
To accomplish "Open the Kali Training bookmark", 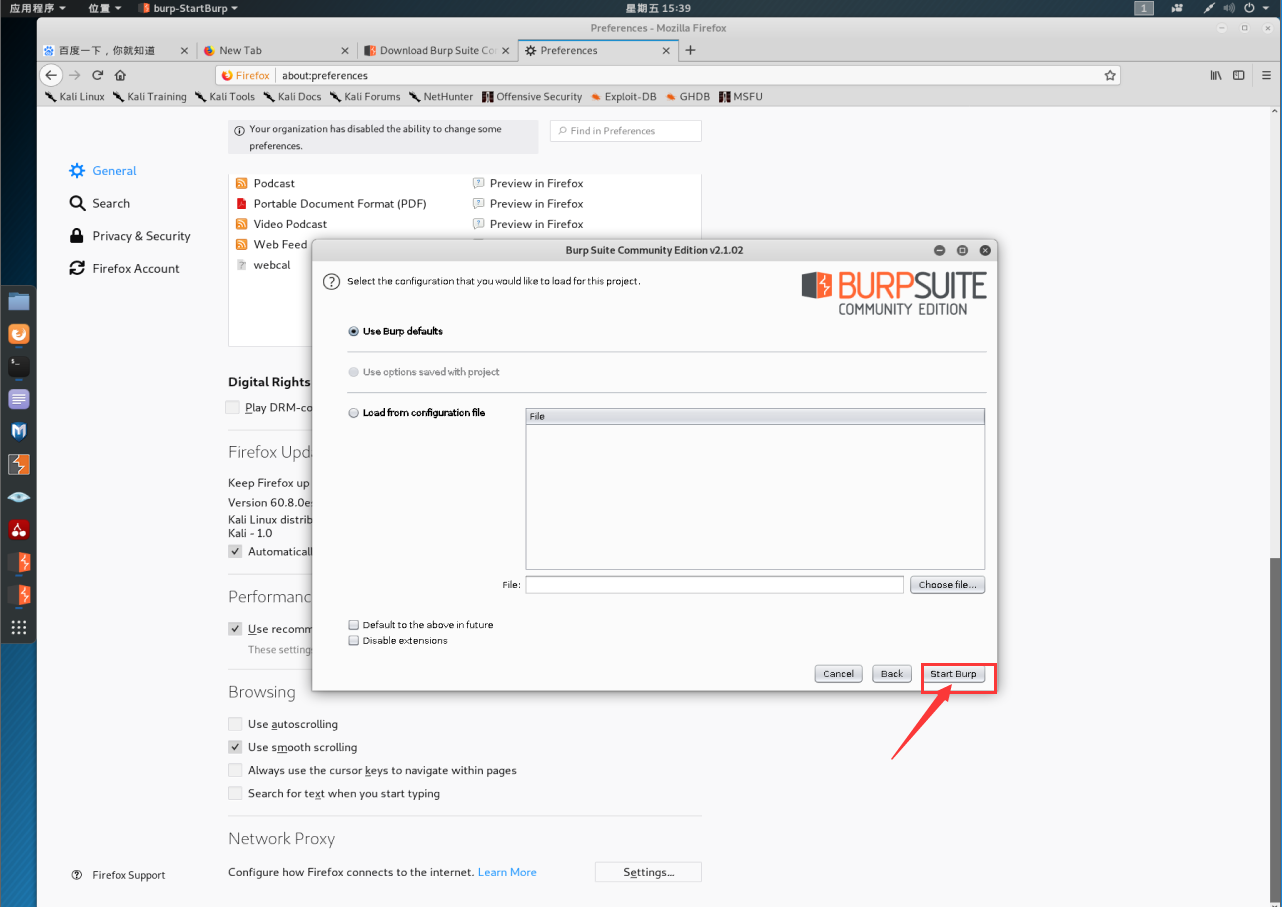I will click(x=150, y=97).
